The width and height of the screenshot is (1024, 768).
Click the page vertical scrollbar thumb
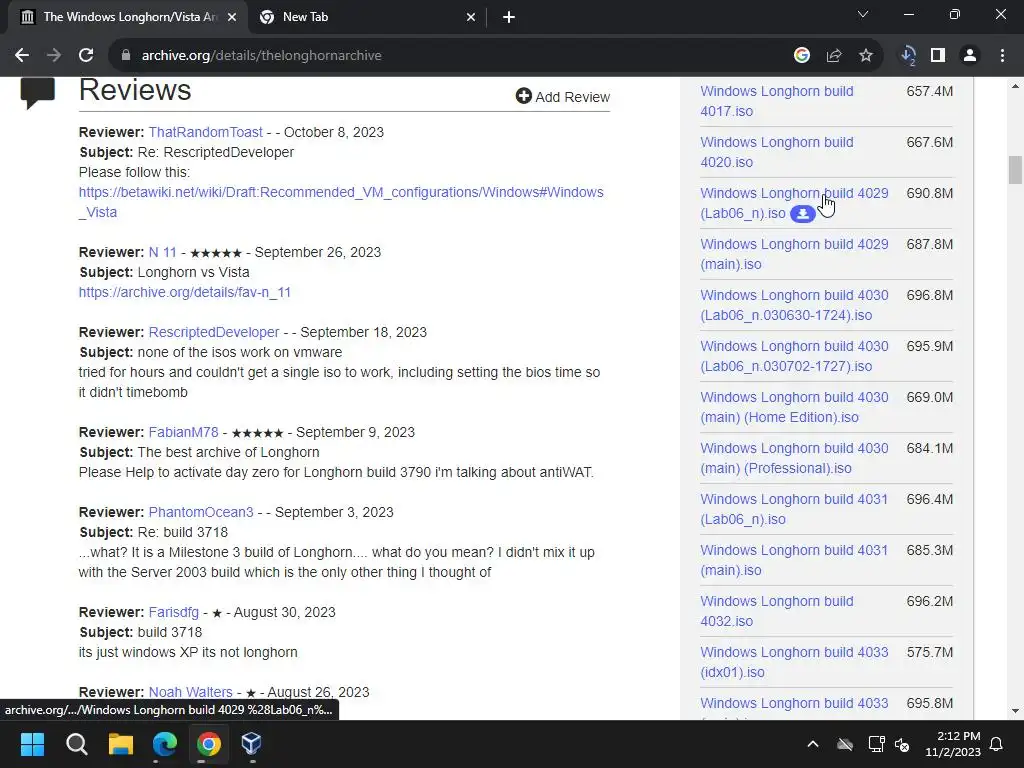click(x=1015, y=170)
